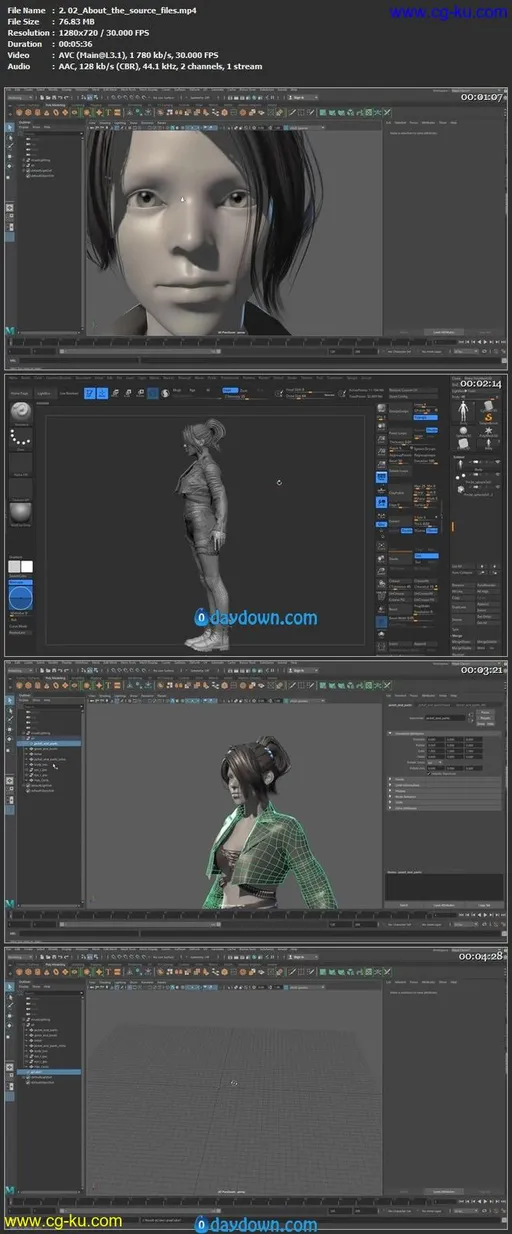Click Notes text area in 00:03:21 frame

point(443,887)
